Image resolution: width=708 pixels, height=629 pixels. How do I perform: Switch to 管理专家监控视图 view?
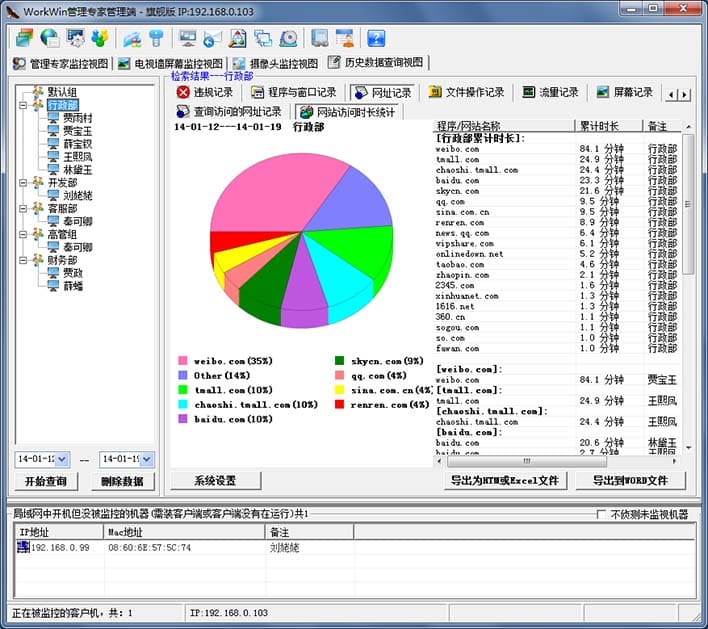point(61,63)
